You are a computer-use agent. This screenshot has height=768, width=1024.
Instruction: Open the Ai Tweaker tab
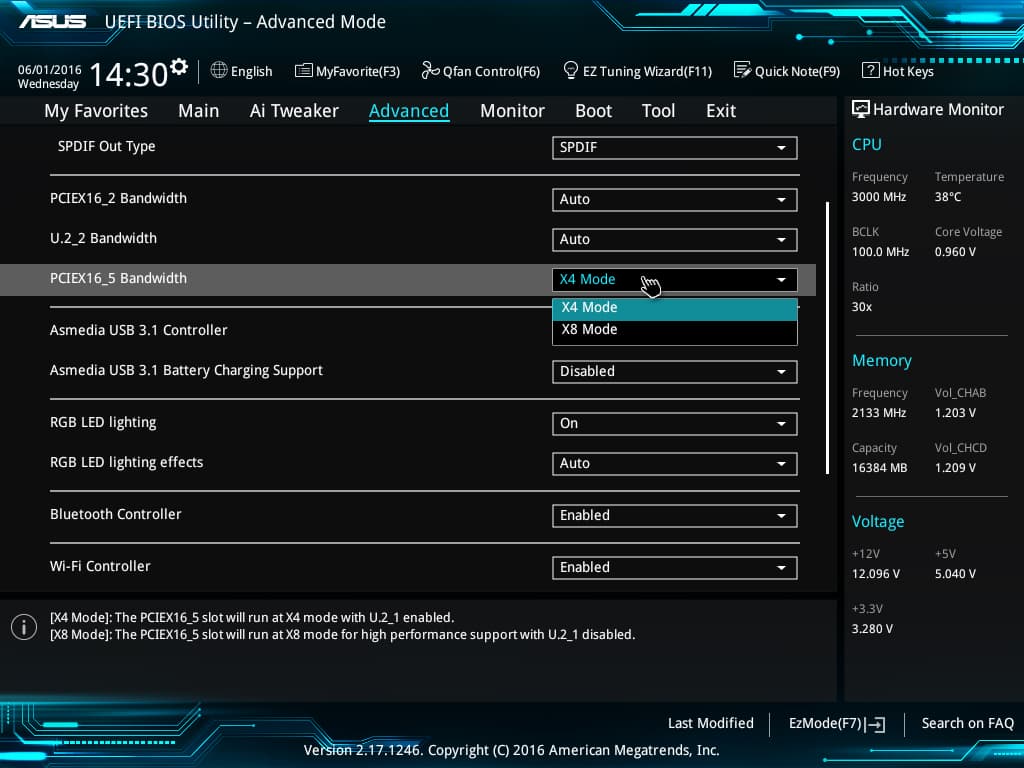click(x=294, y=111)
